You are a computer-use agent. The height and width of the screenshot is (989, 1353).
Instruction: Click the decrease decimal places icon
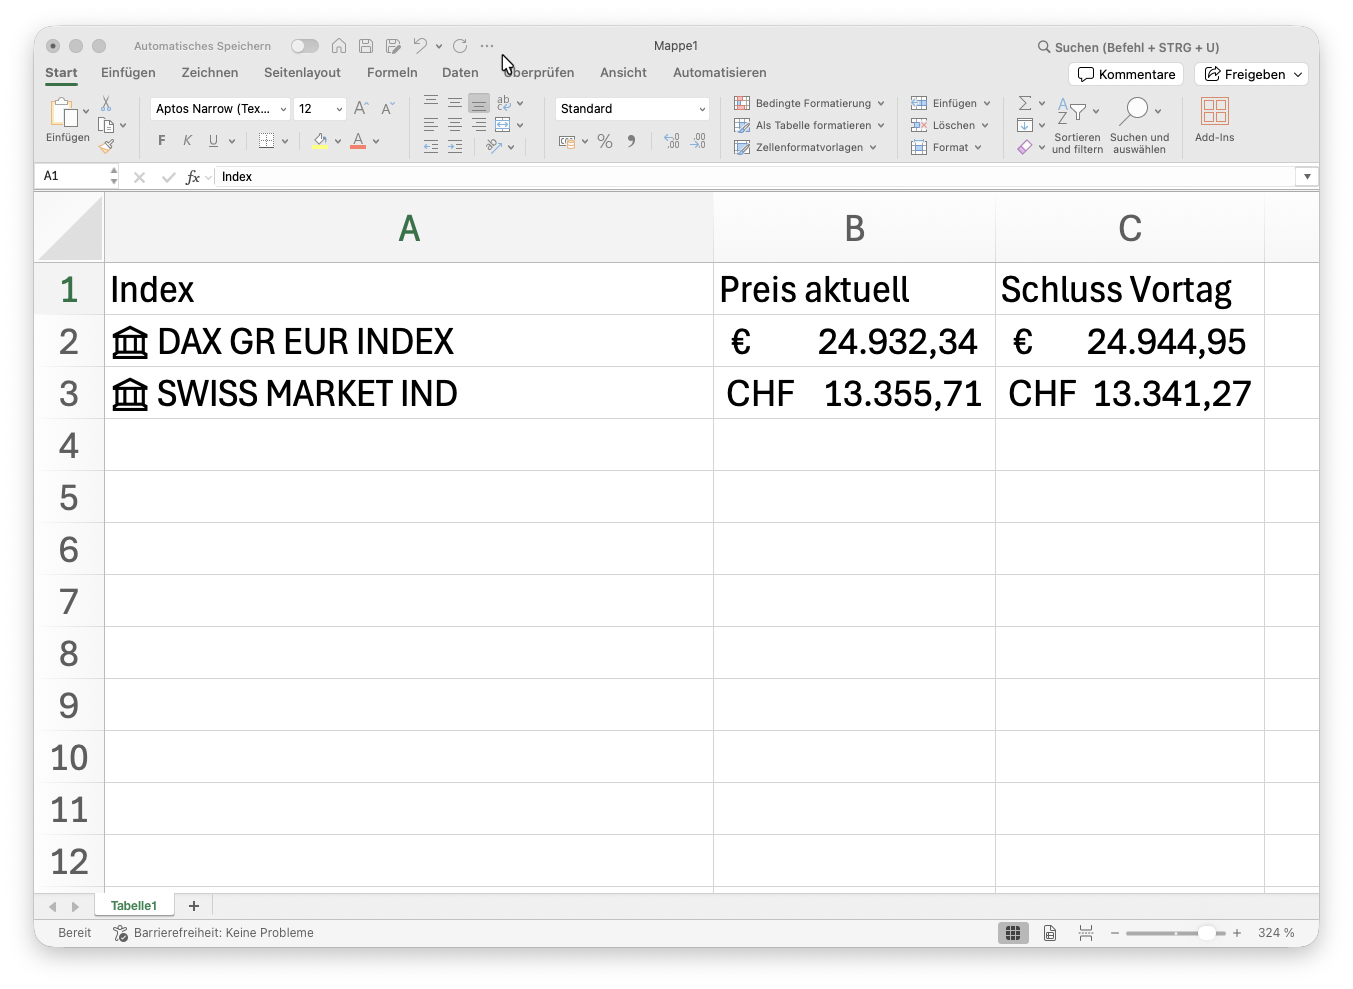[698, 141]
